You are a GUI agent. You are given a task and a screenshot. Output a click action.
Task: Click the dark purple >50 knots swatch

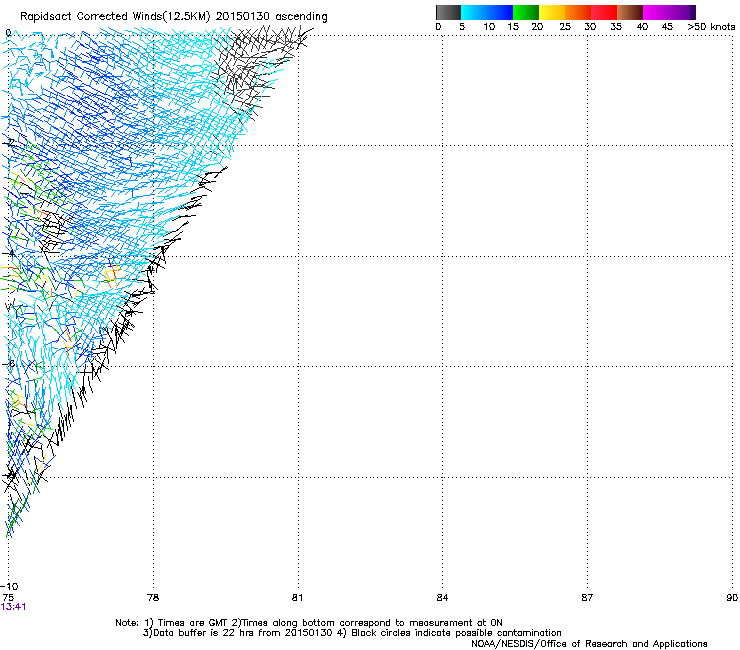click(693, 12)
